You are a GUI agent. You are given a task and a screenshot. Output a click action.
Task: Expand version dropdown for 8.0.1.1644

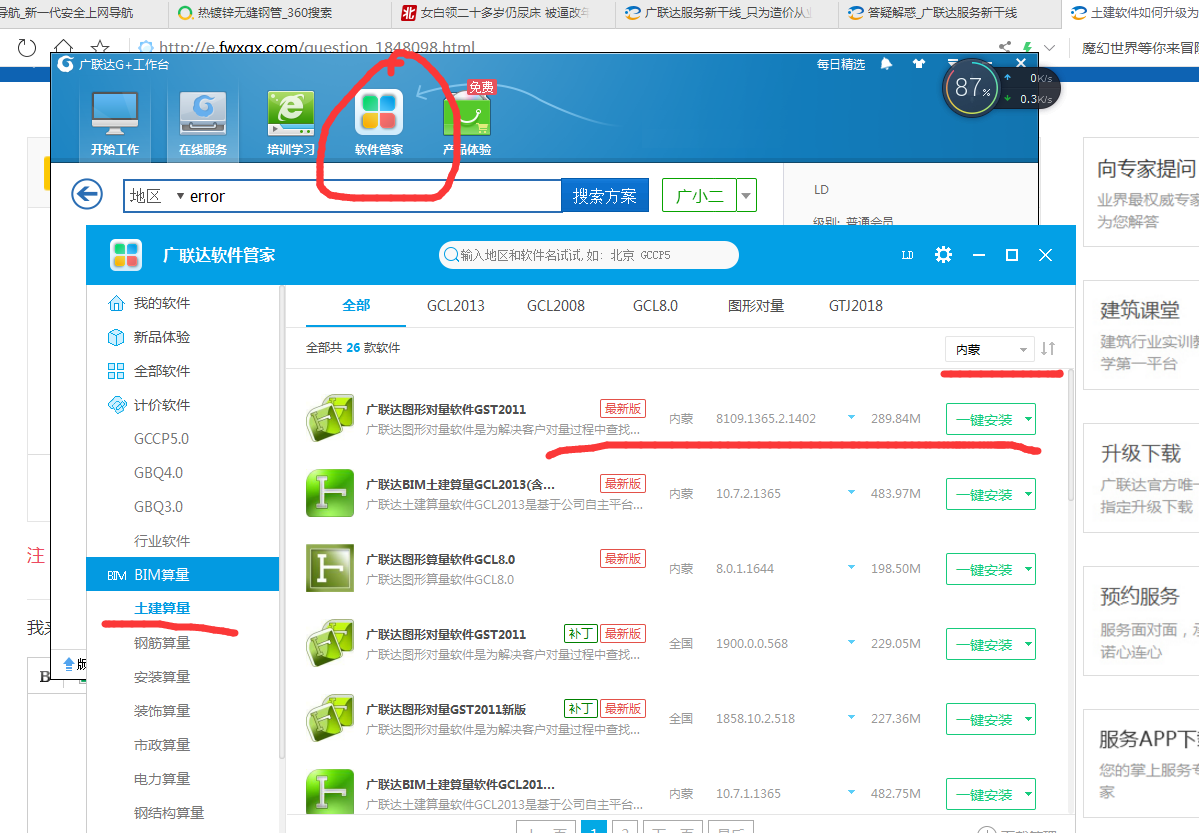click(x=851, y=568)
